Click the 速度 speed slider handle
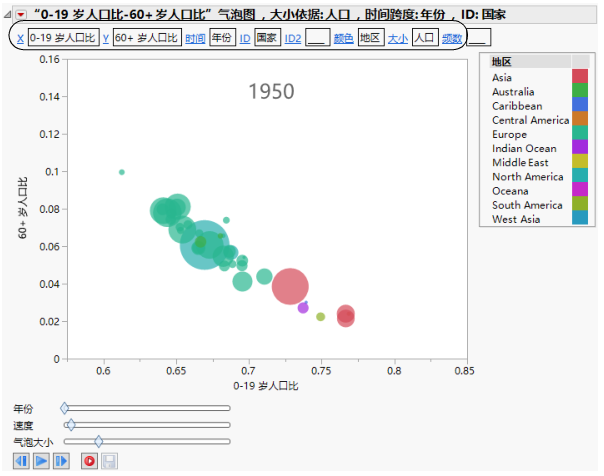The image size is (604, 476). point(71,425)
